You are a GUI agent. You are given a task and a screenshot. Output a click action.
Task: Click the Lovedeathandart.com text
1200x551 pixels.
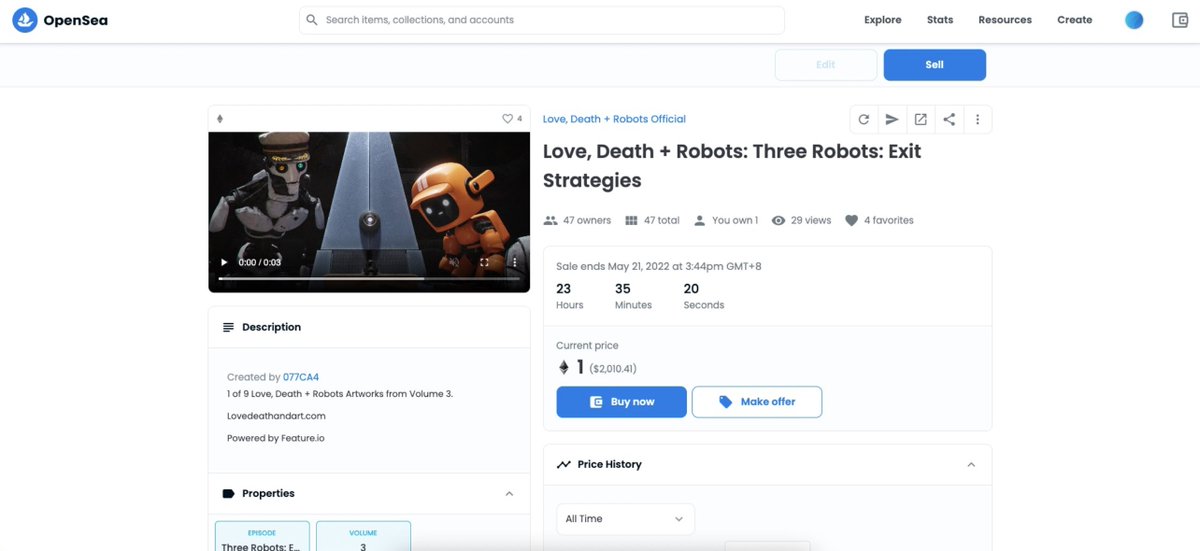[x=276, y=416]
